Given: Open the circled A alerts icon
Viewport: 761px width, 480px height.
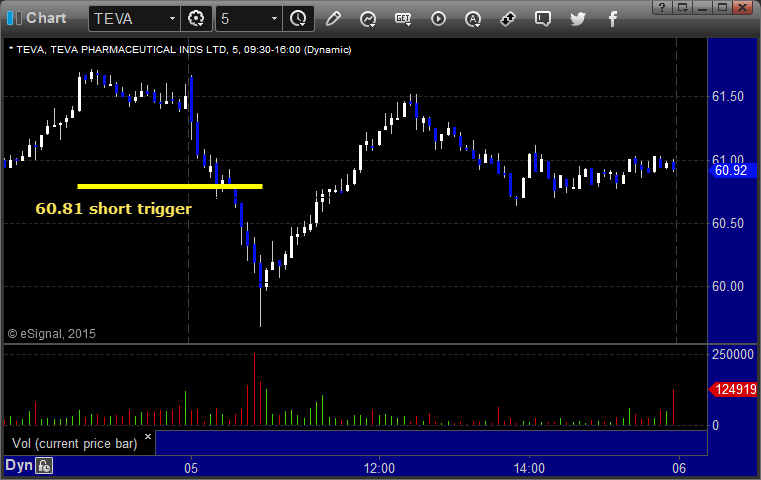Looking at the screenshot, I should pos(473,19).
